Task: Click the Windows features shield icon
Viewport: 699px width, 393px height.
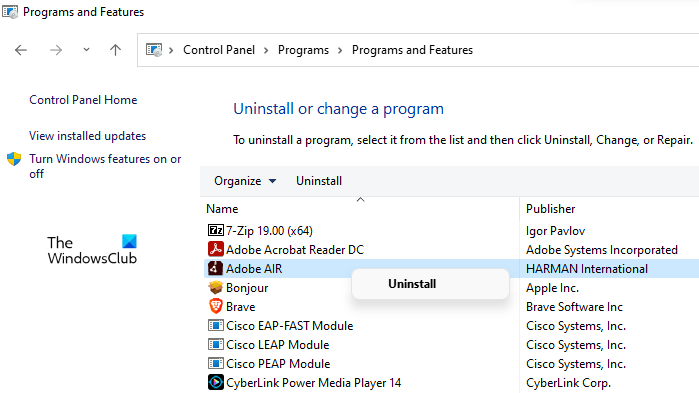Action: [x=14, y=159]
